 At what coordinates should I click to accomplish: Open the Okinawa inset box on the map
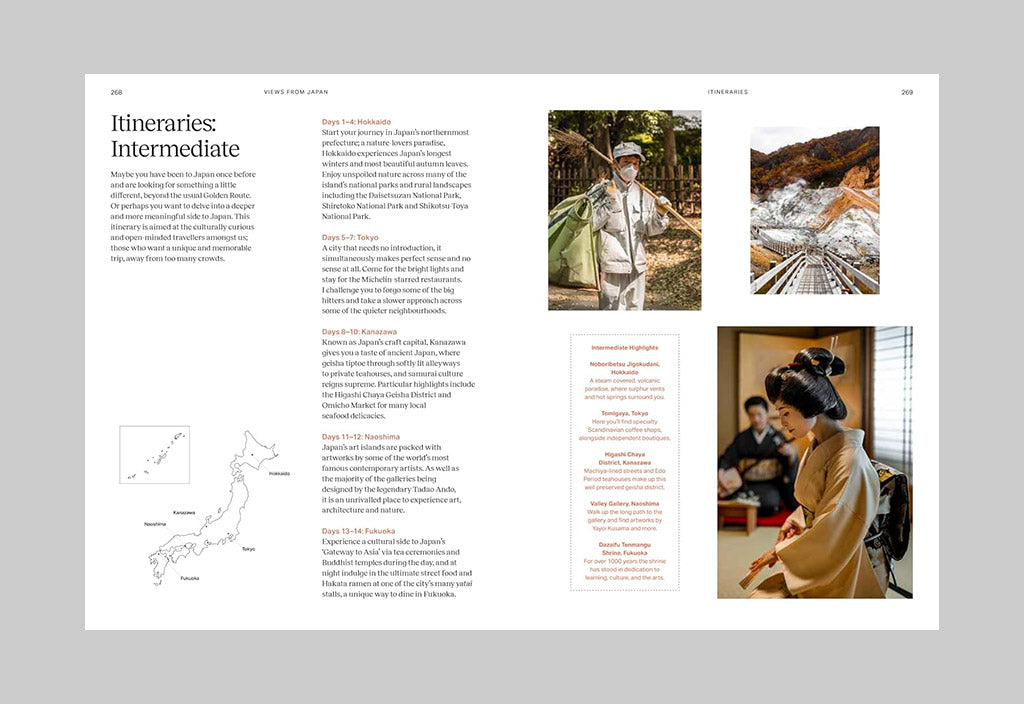pos(153,453)
